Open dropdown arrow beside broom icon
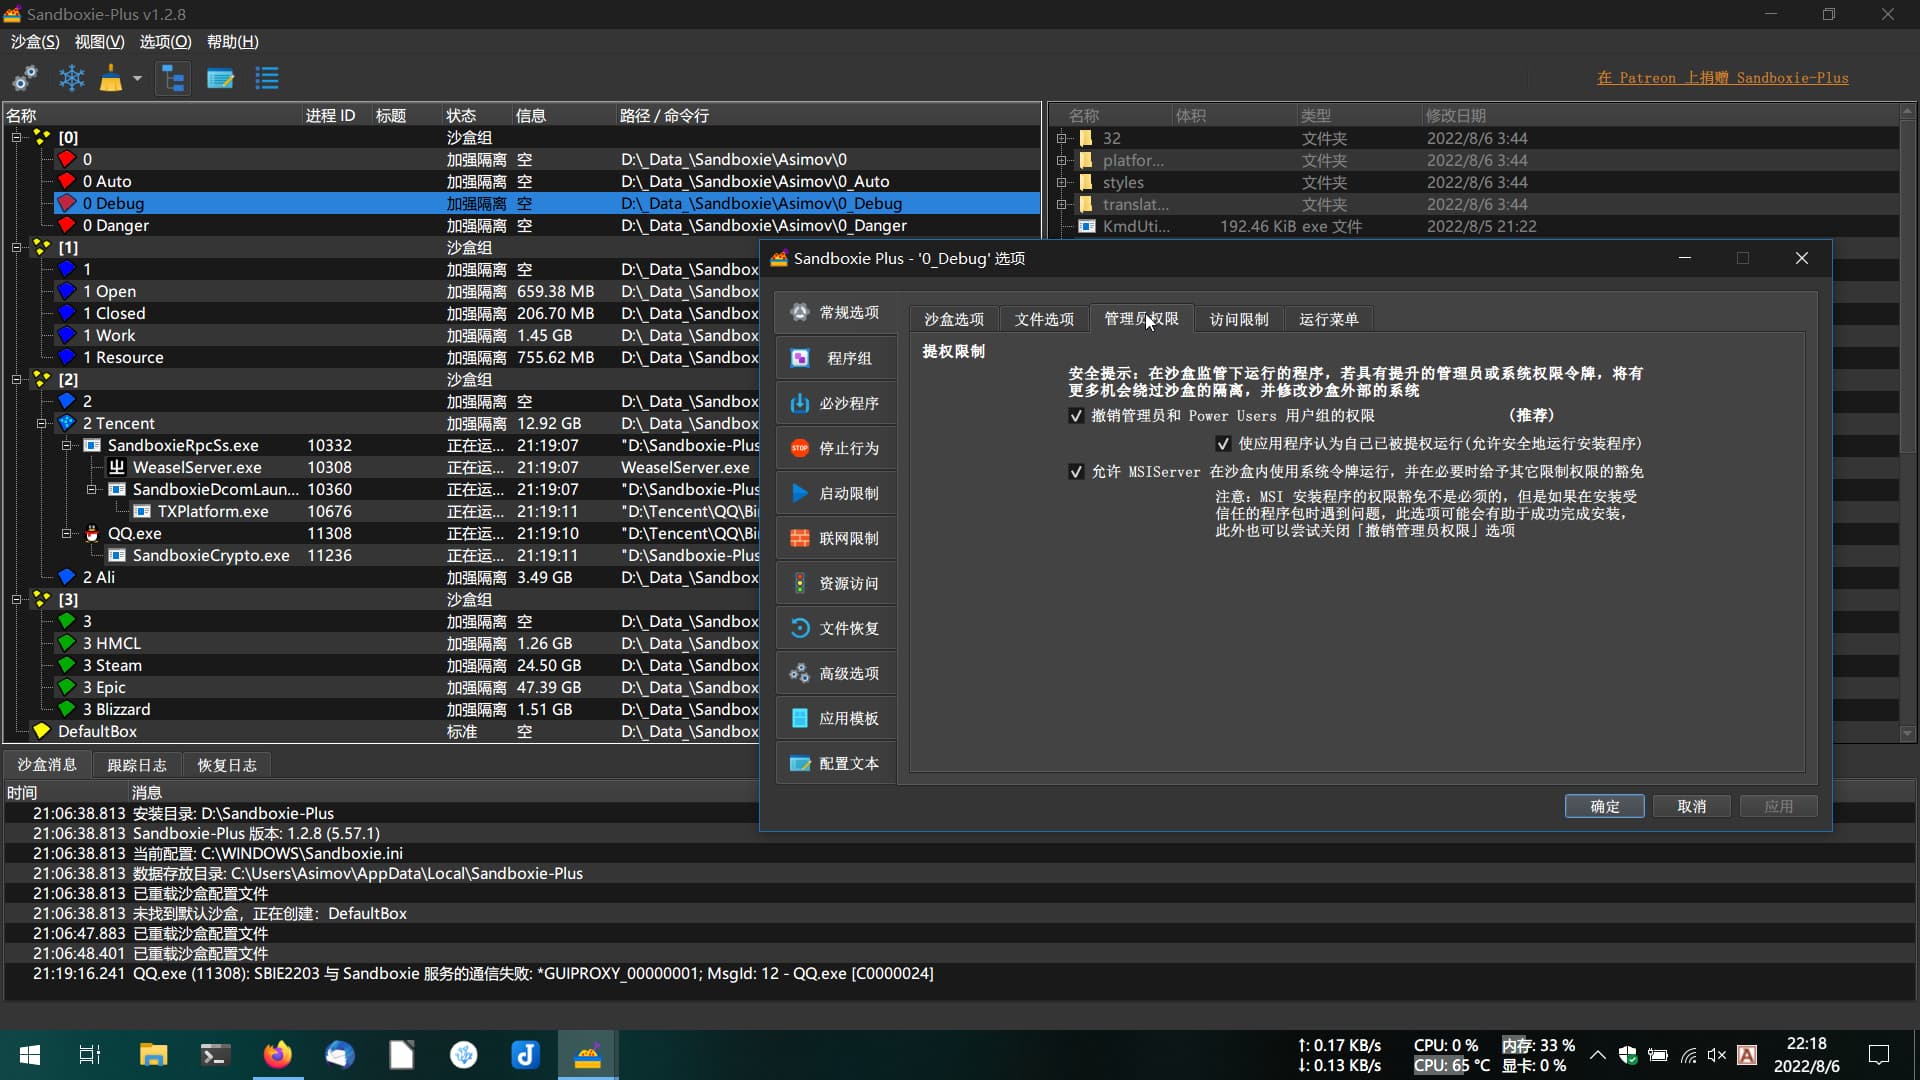This screenshot has width=1920, height=1080. coord(137,78)
